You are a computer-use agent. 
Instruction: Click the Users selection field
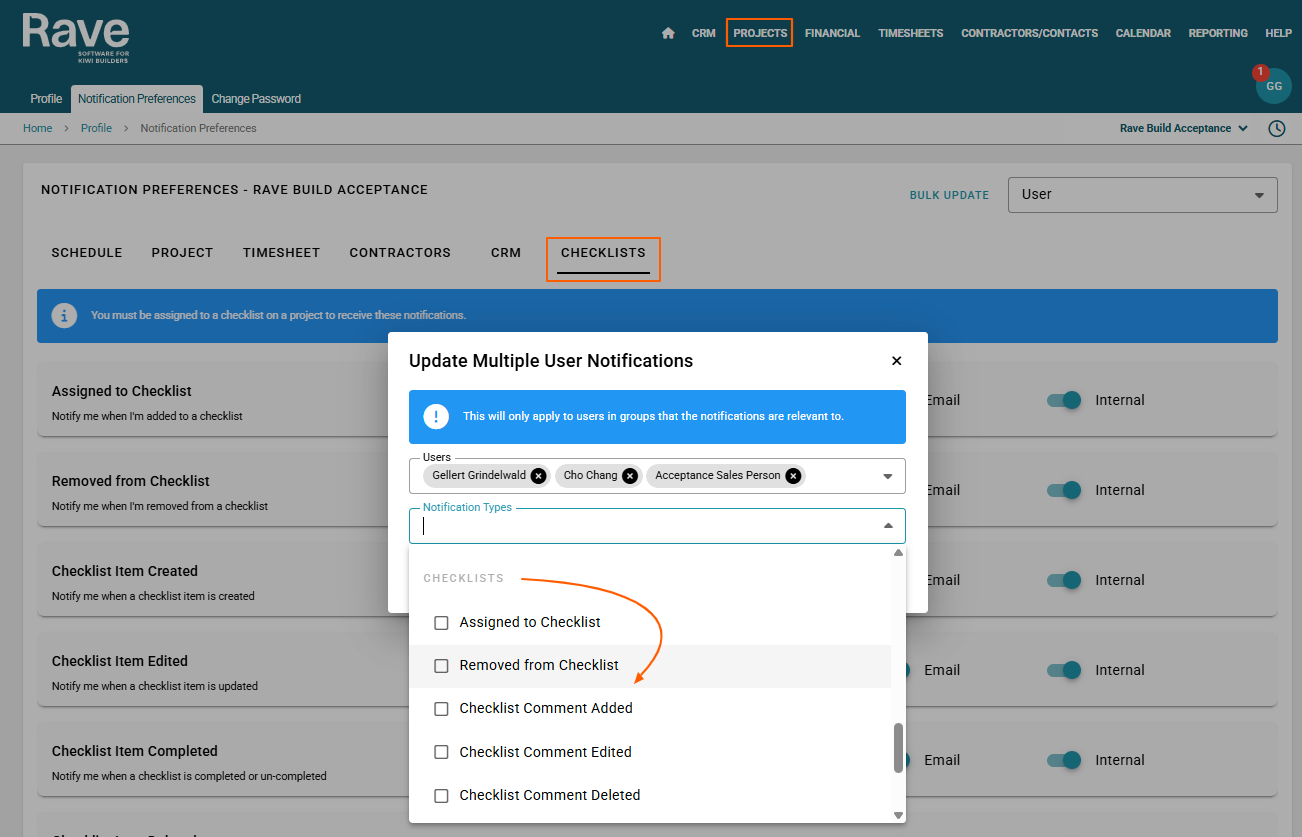pyautogui.click(x=657, y=476)
